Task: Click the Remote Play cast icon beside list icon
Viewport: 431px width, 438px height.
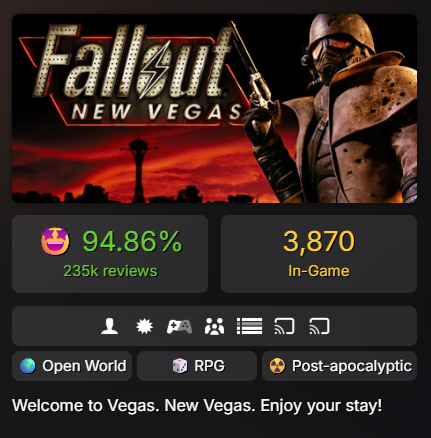Action: pos(284,326)
